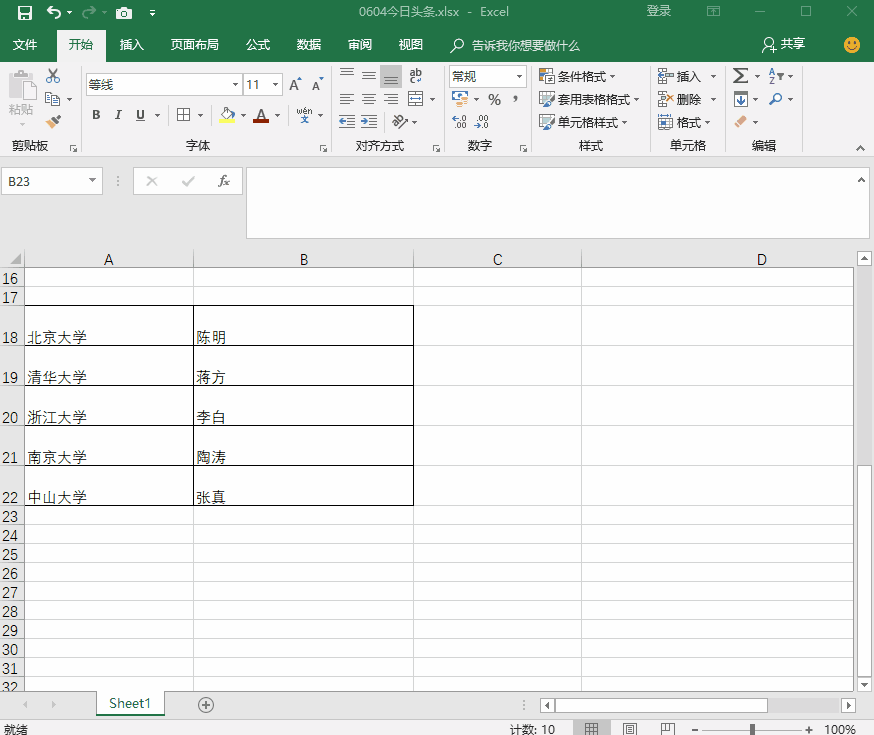
Task: Increase font size with the large A
Action: tap(295, 85)
